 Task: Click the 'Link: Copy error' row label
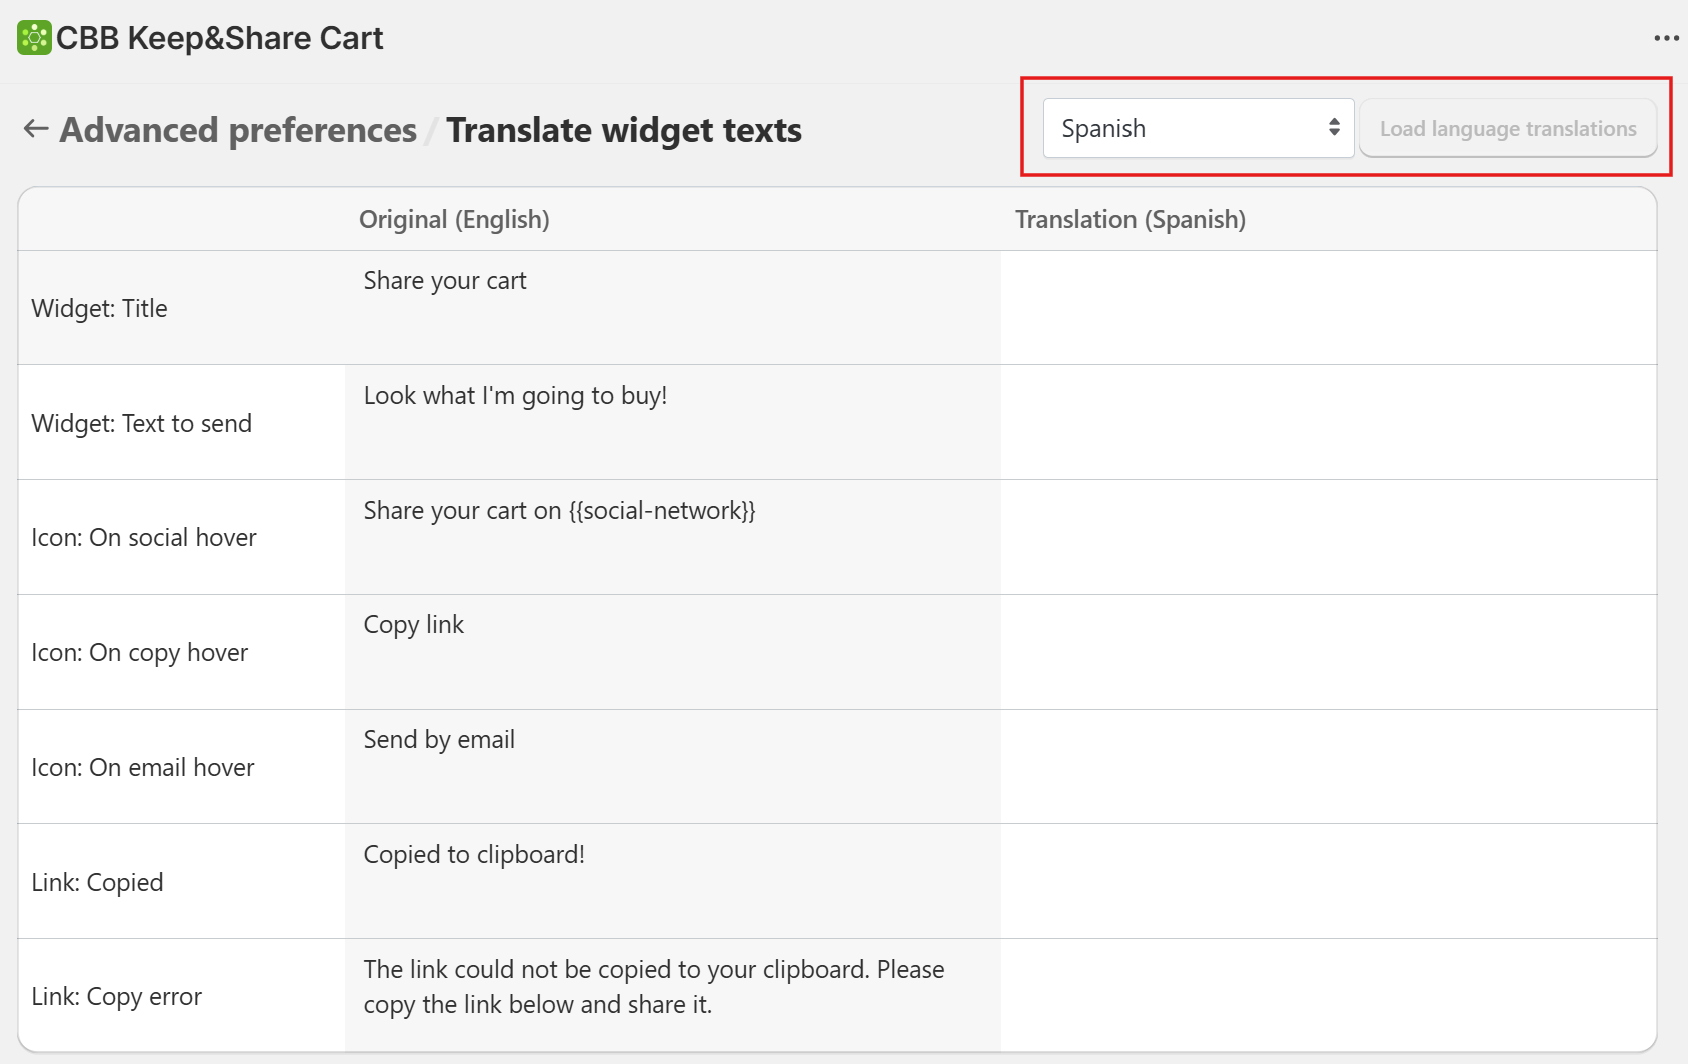coord(116,996)
